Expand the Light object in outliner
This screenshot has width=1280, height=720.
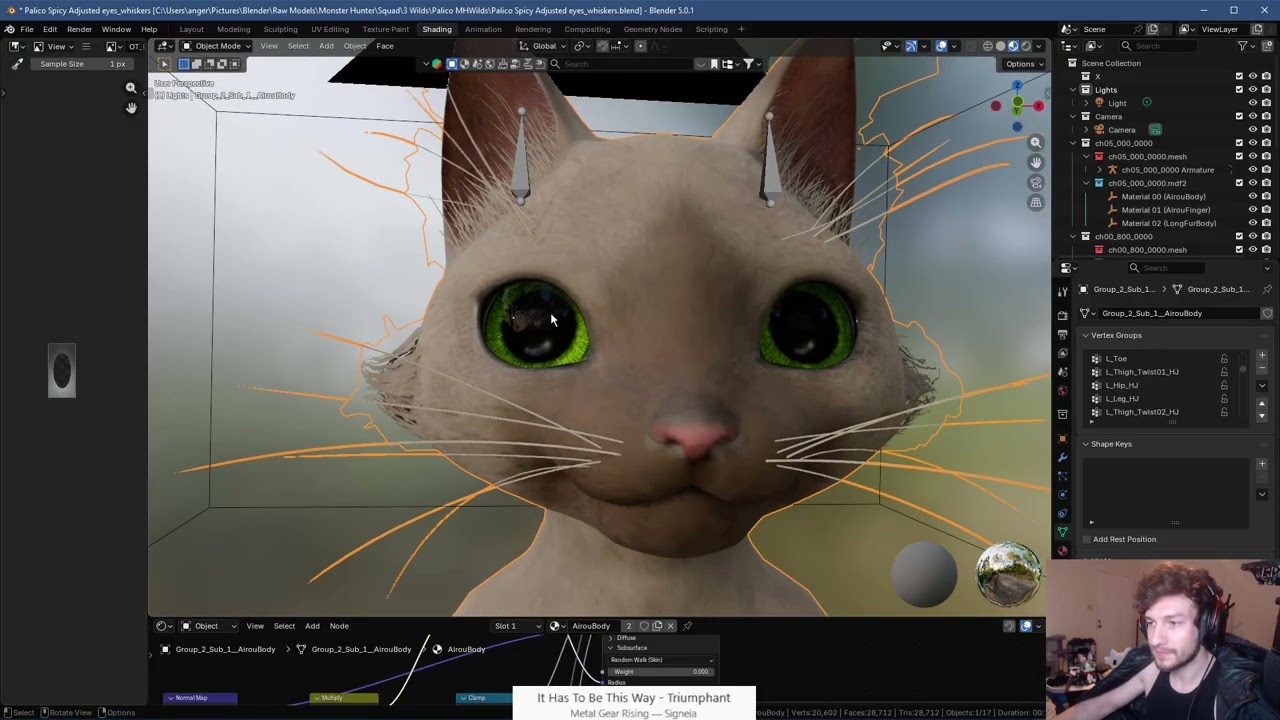pyautogui.click(x=1086, y=103)
